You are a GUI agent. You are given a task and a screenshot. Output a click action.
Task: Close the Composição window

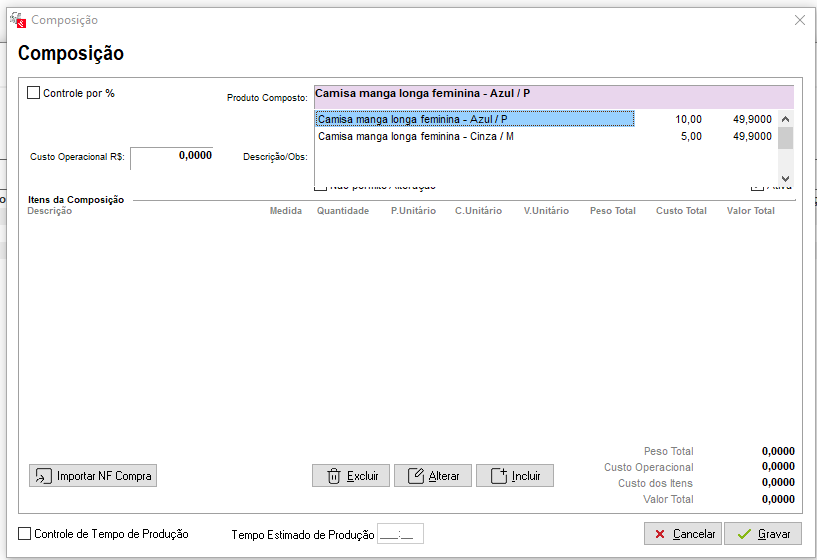coord(799,20)
